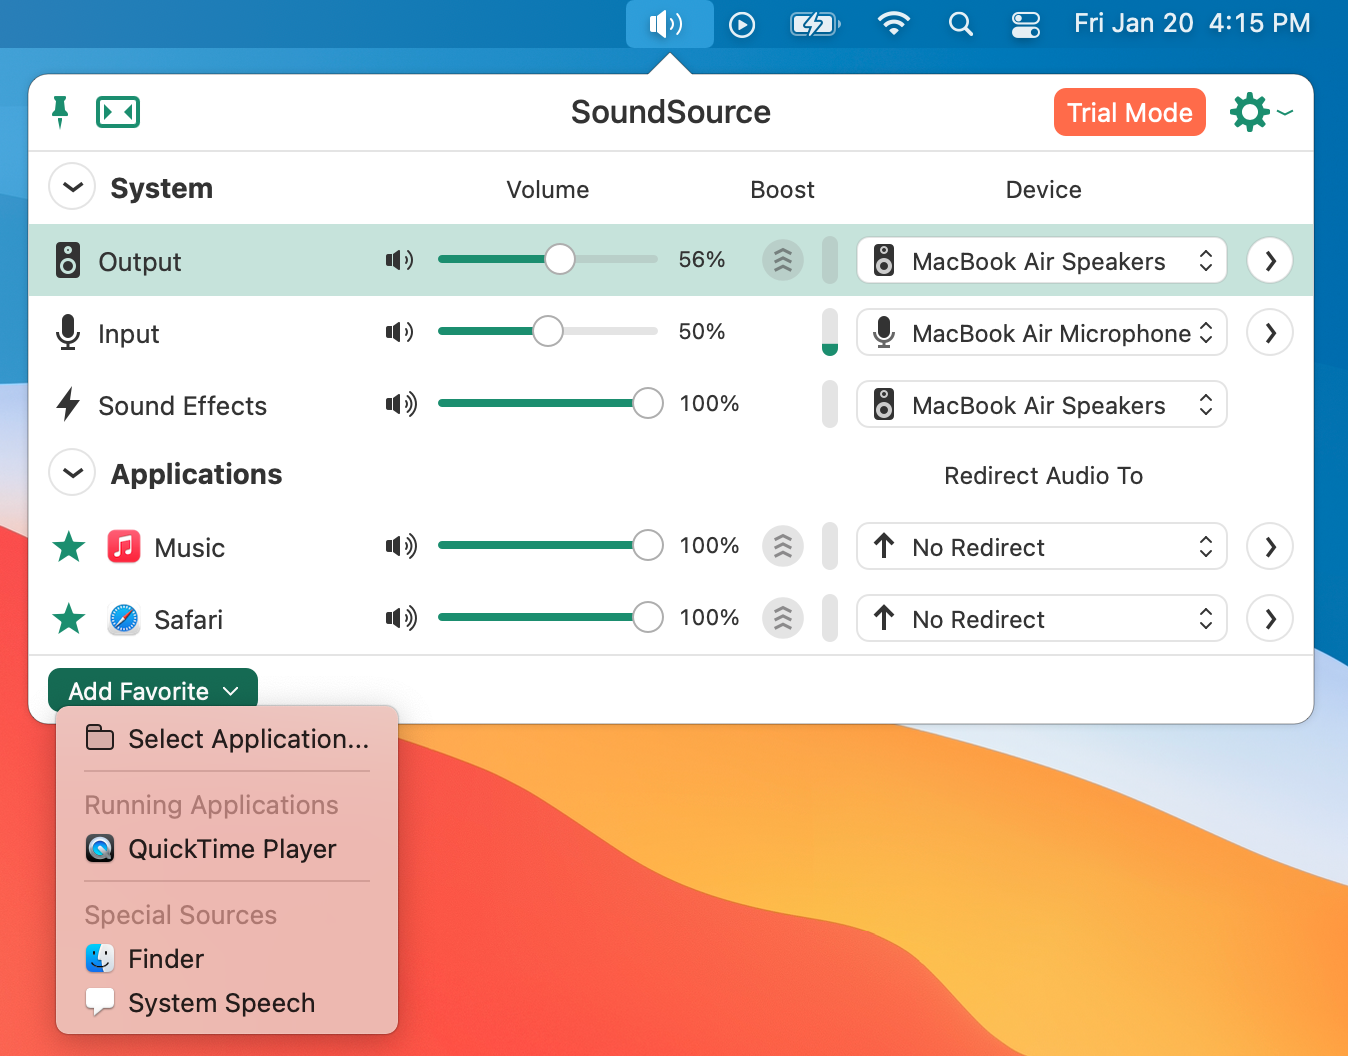This screenshot has width=1348, height=1056.
Task: Expand Input advanced options arrow
Action: point(1270,333)
